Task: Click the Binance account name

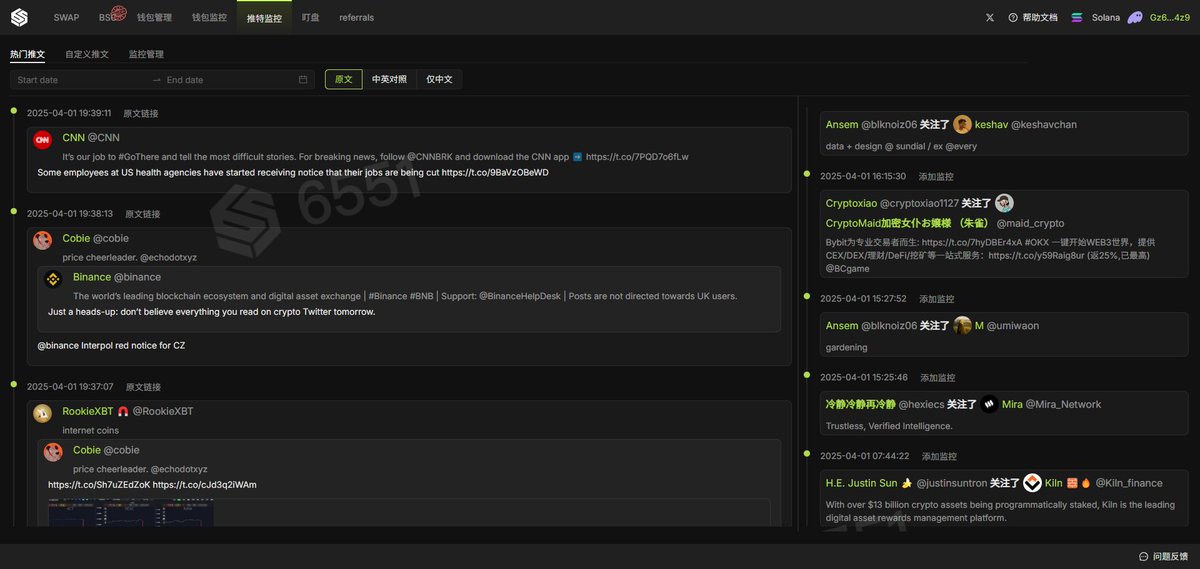Action: 92,277
